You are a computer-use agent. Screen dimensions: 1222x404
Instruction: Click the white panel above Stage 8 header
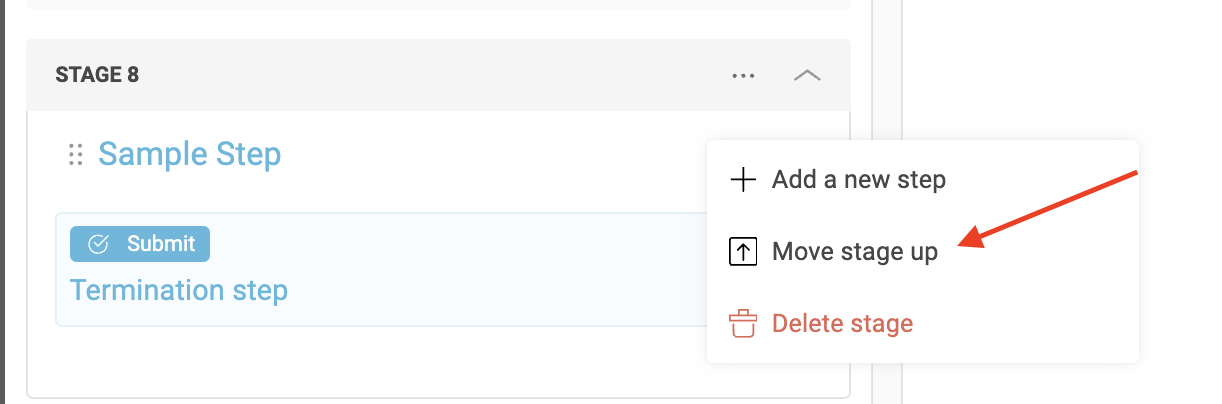[x=438, y=4]
